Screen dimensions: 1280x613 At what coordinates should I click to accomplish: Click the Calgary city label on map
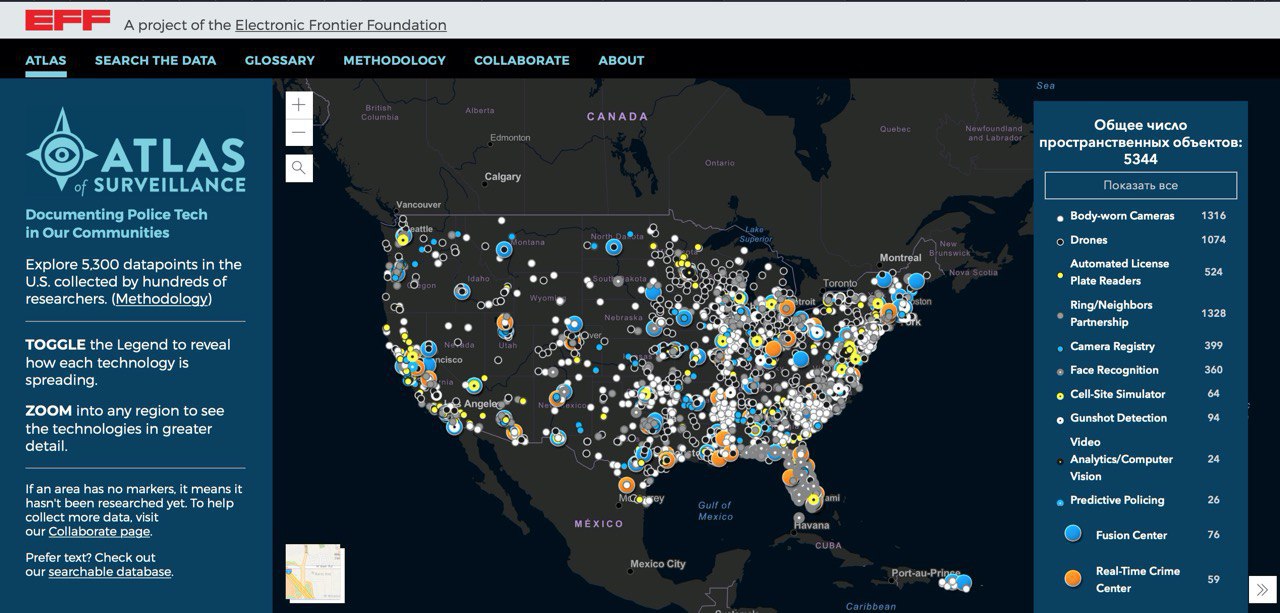coord(503,177)
